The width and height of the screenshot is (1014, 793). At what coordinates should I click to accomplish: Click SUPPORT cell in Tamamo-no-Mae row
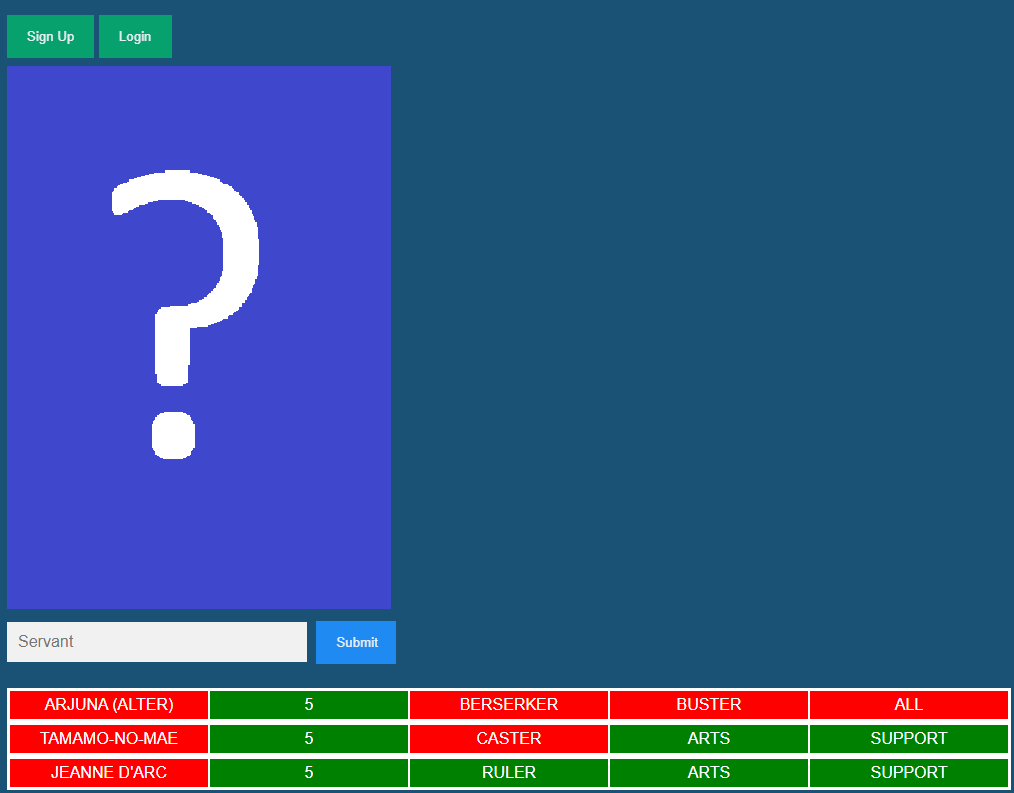[x=909, y=739]
